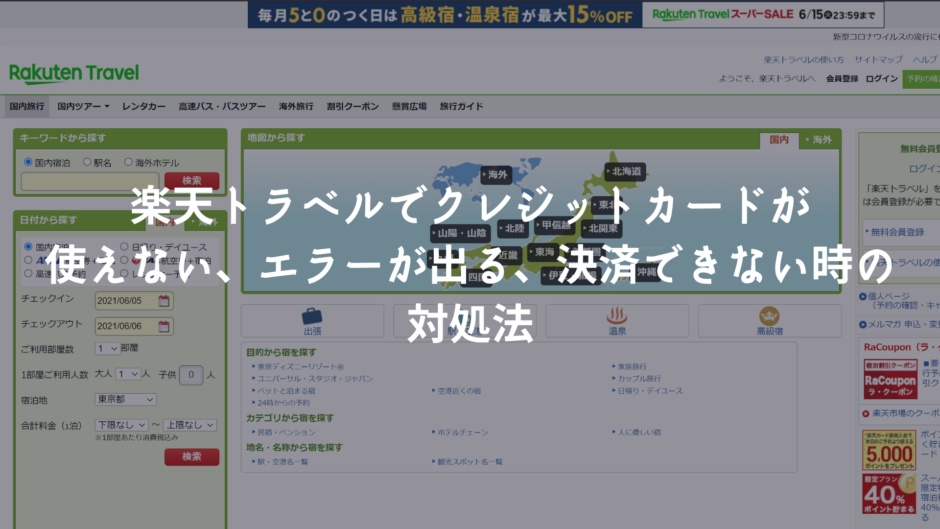
Task: Open 民宿・ペンション link
Action: coord(285,432)
